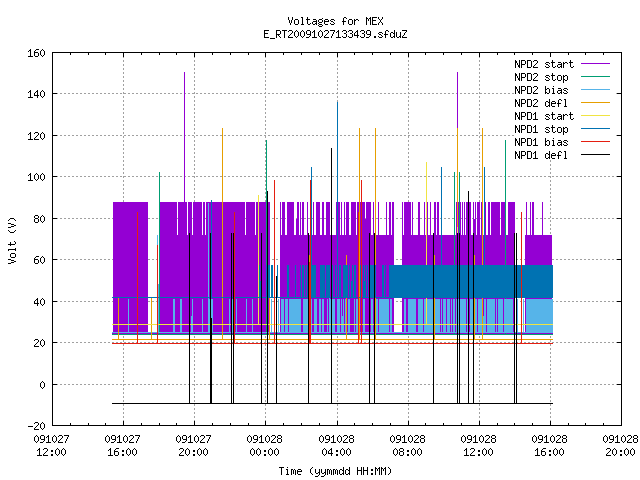Click the dark blue NPD1 stop legend line
The width and height of the screenshot is (640, 480).
595,129
